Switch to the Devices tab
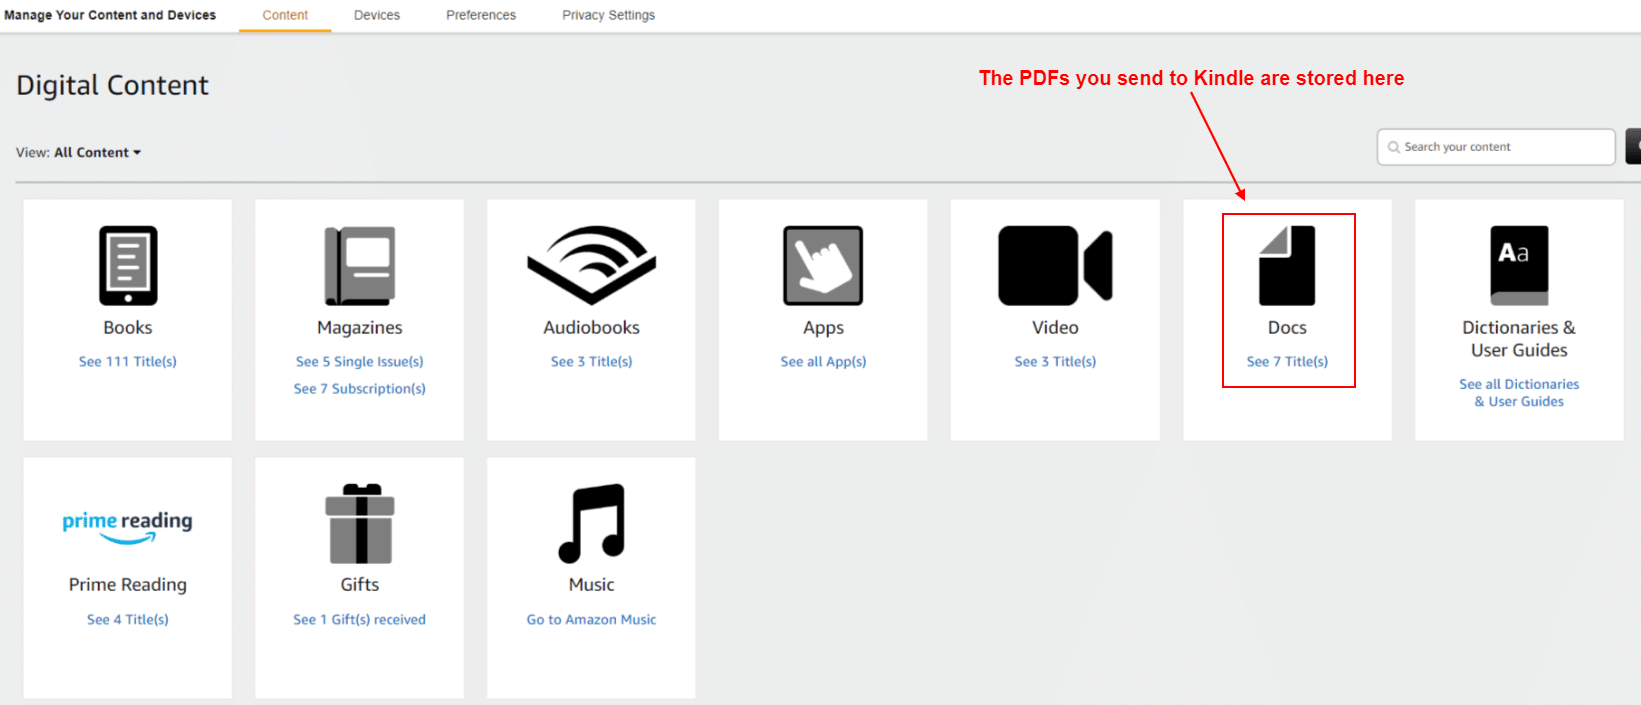 pos(377,15)
